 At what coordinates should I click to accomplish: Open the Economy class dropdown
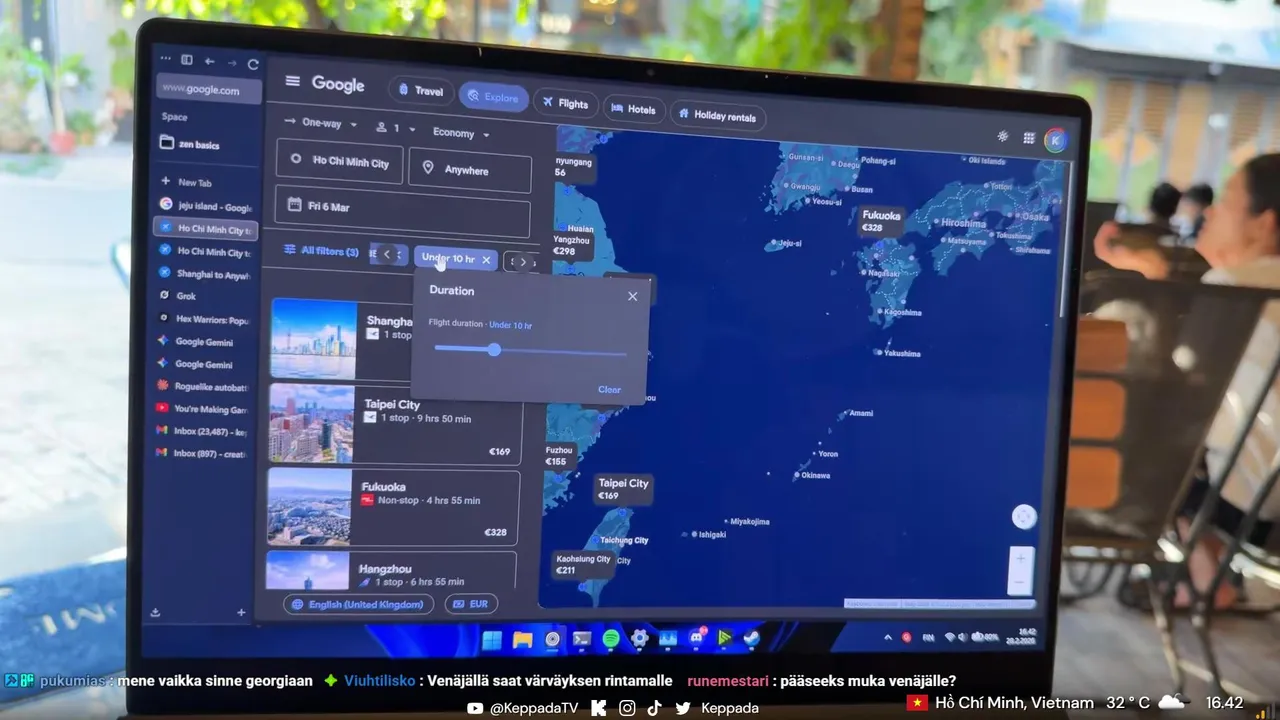[x=461, y=133]
